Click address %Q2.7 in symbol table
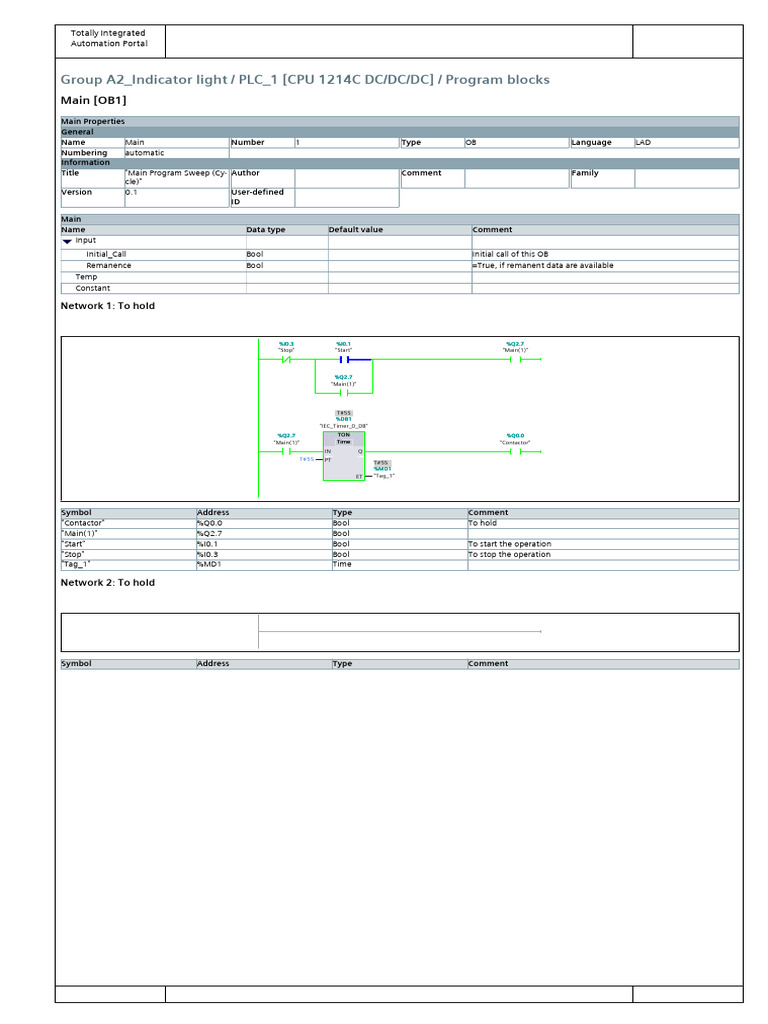This screenshot has width=768, height=1024. [210, 534]
